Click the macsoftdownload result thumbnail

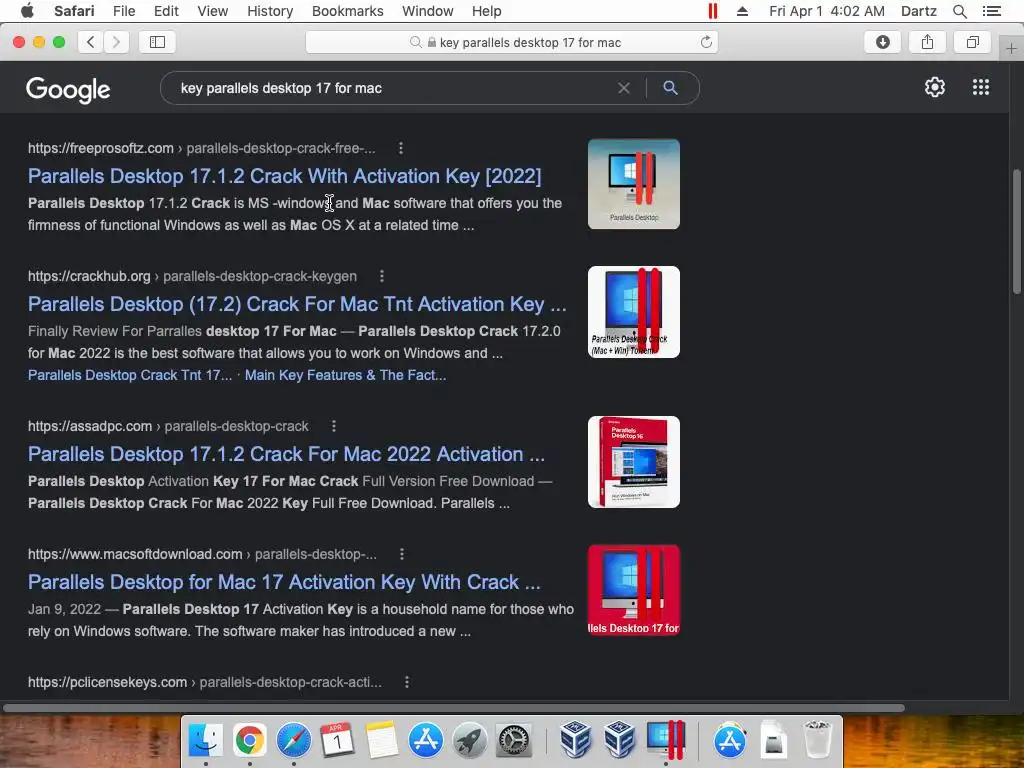click(633, 590)
